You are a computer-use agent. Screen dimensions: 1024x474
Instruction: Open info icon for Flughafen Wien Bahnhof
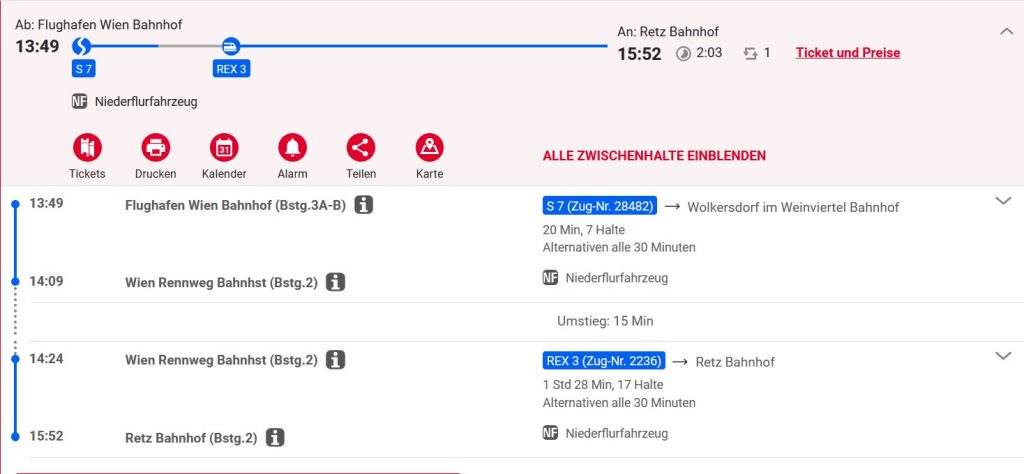[x=364, y=205]
